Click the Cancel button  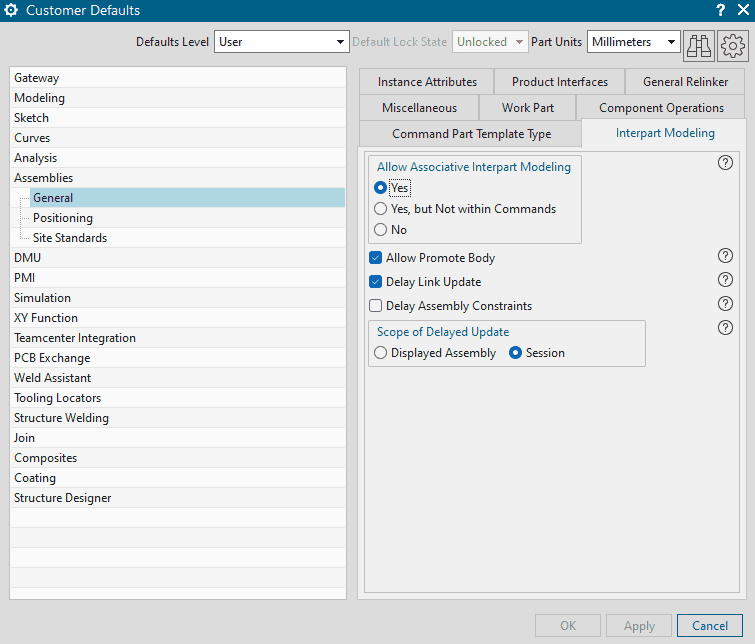tap(710, 626)
